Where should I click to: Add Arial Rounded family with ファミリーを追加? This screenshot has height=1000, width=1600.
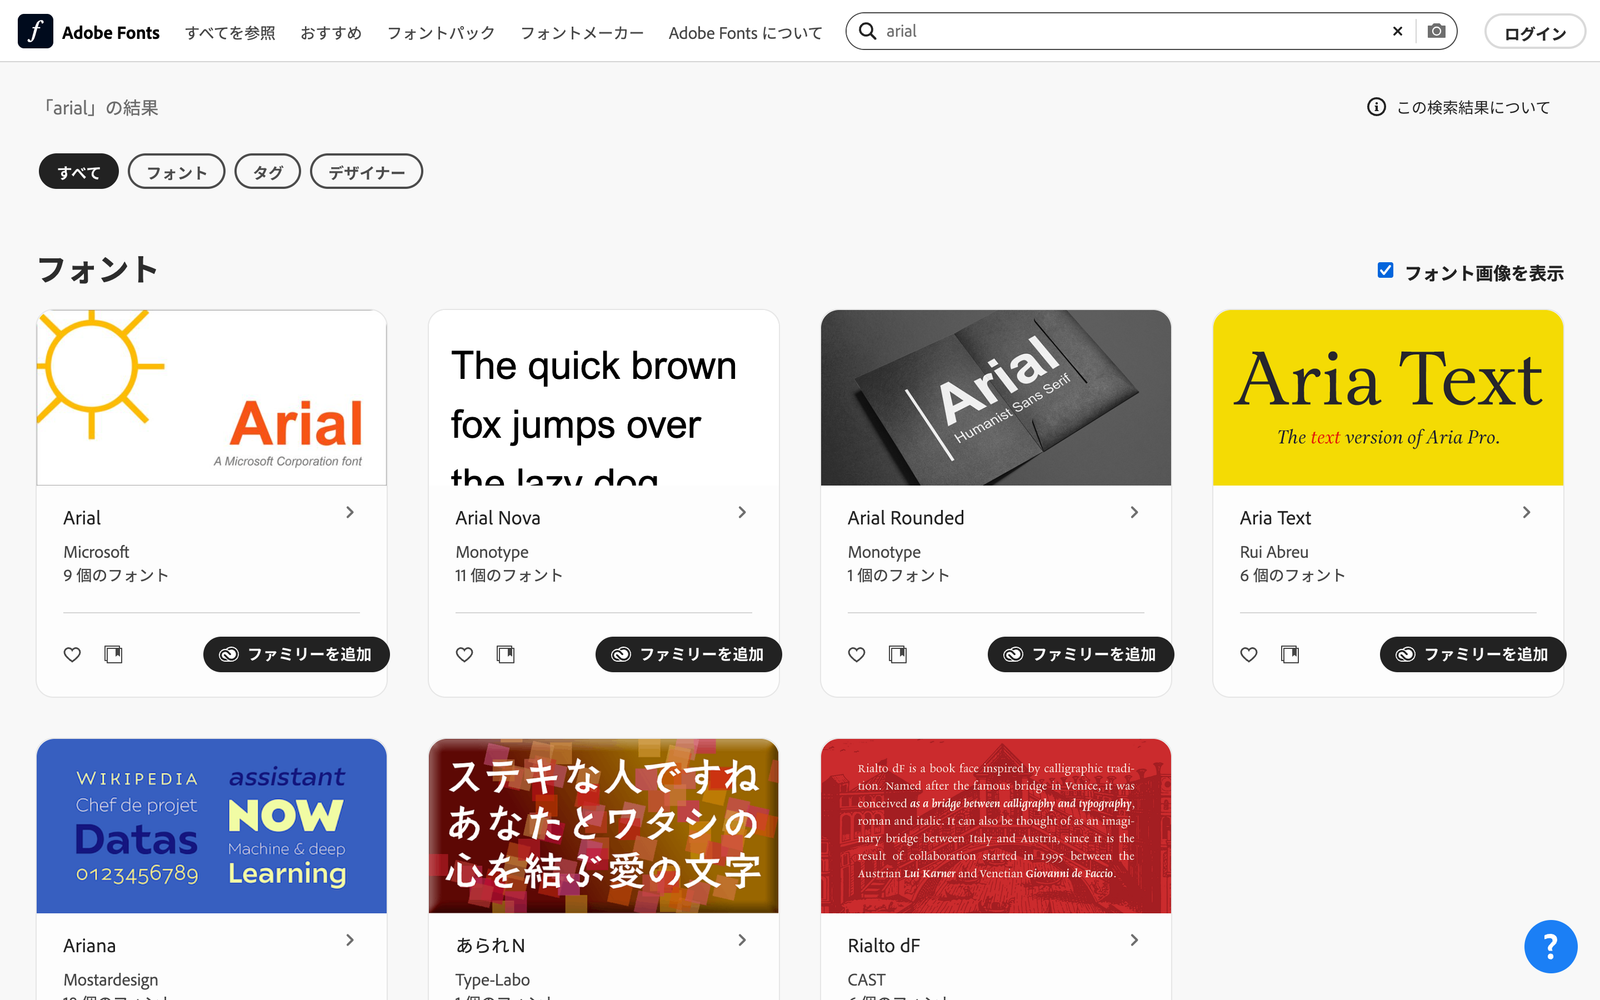point(1080,654)
